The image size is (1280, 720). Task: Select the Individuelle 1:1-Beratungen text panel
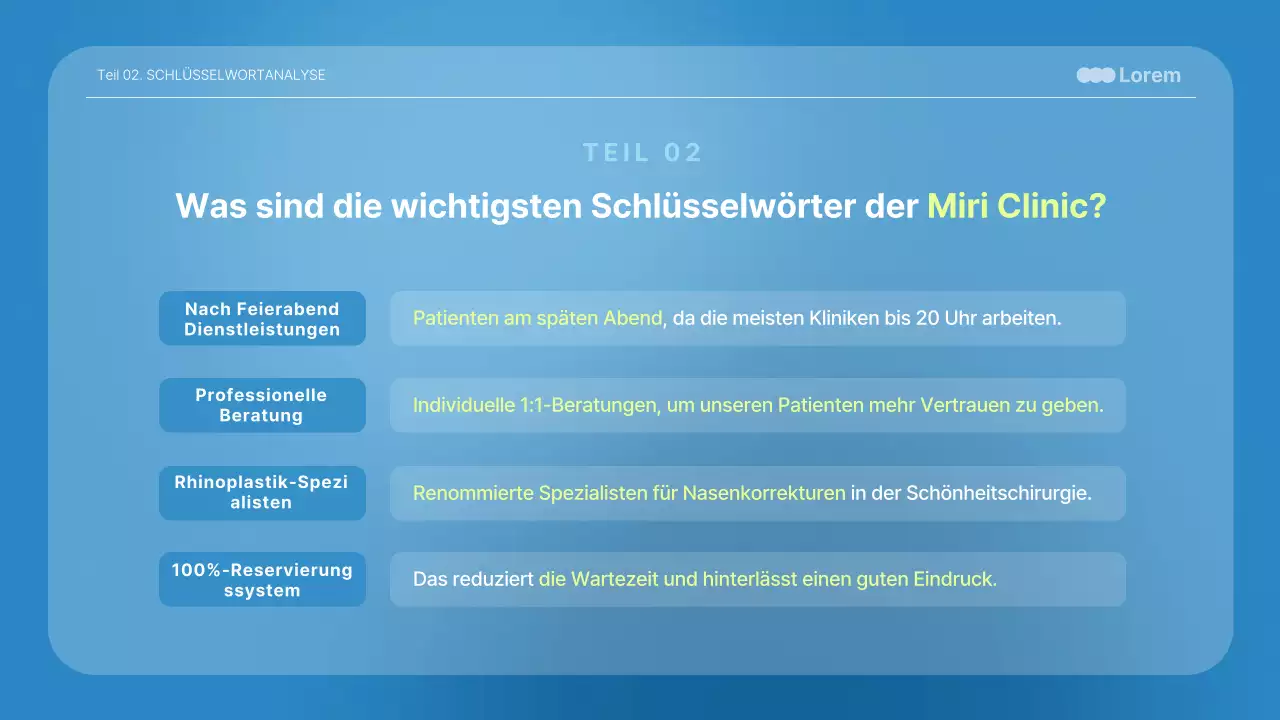[x=757, y=405]
